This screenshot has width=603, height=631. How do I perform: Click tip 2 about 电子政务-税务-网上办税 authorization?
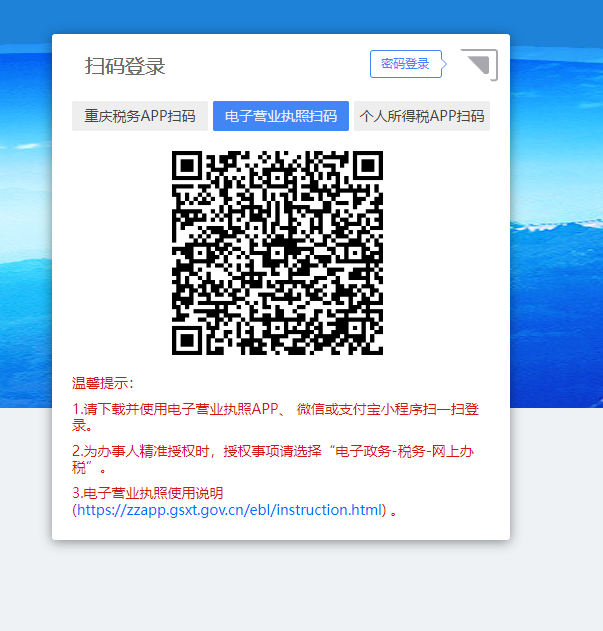click(x=273, y=459)
